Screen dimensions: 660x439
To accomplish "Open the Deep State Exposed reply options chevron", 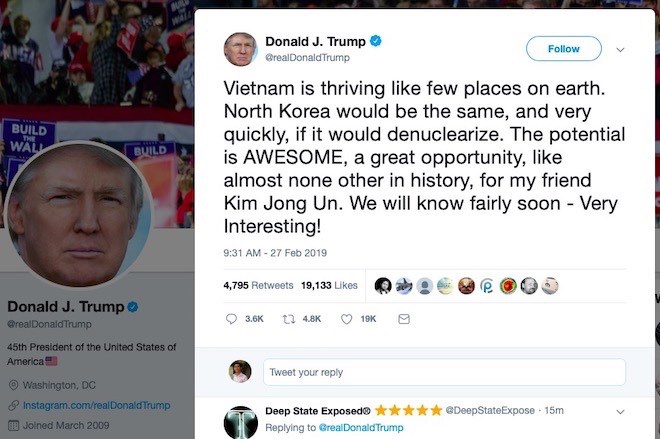I will point(620,412).
